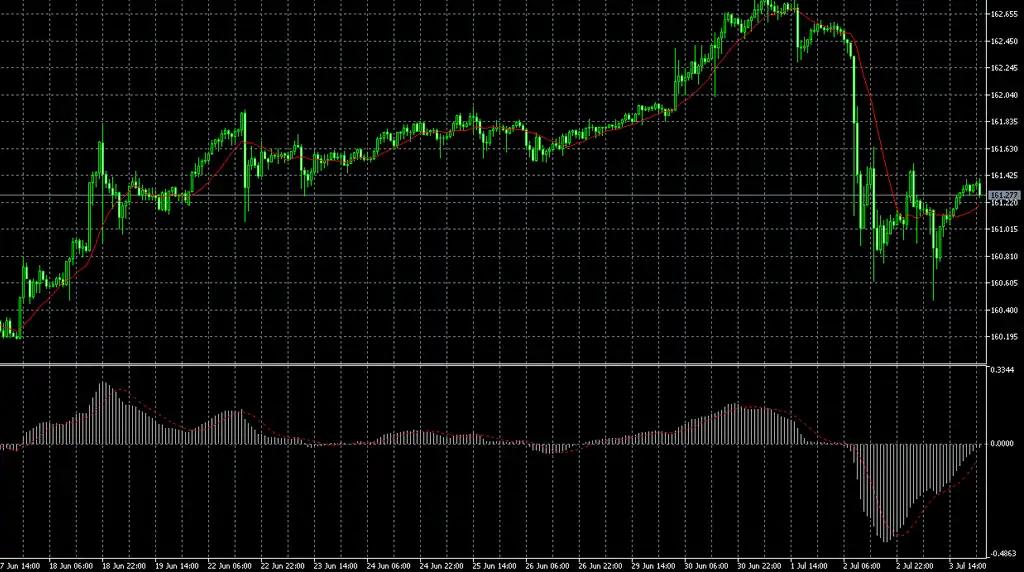Screen dimensions: 1024x572
Task: Click the current price label 161.277
Action: [1004, 195]
